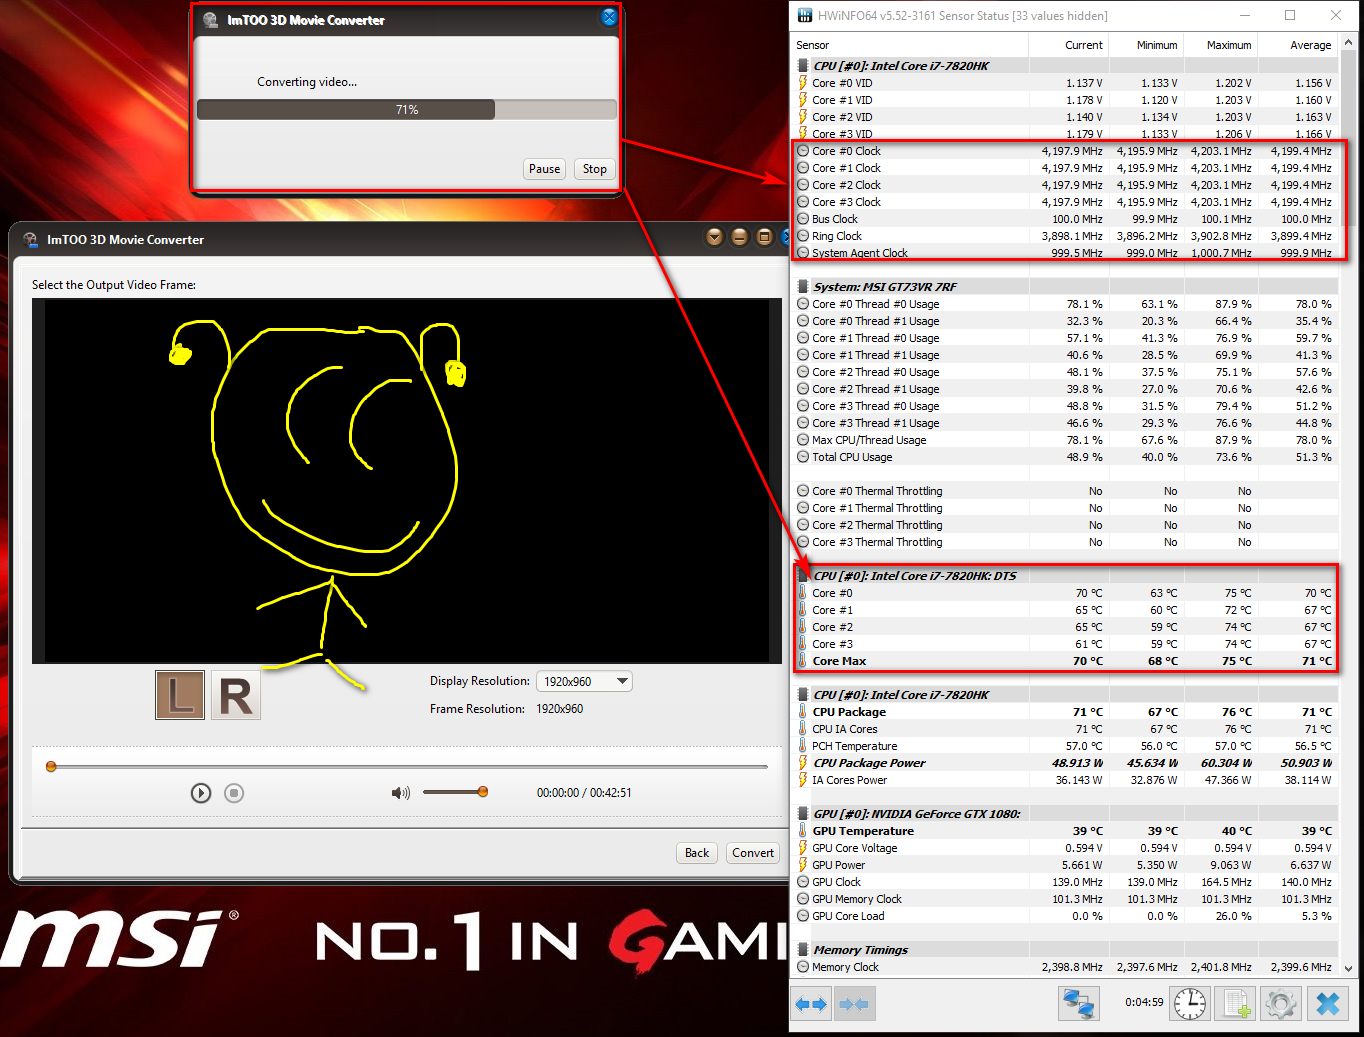Mute audio with the speaker icon

click(401, 793)
